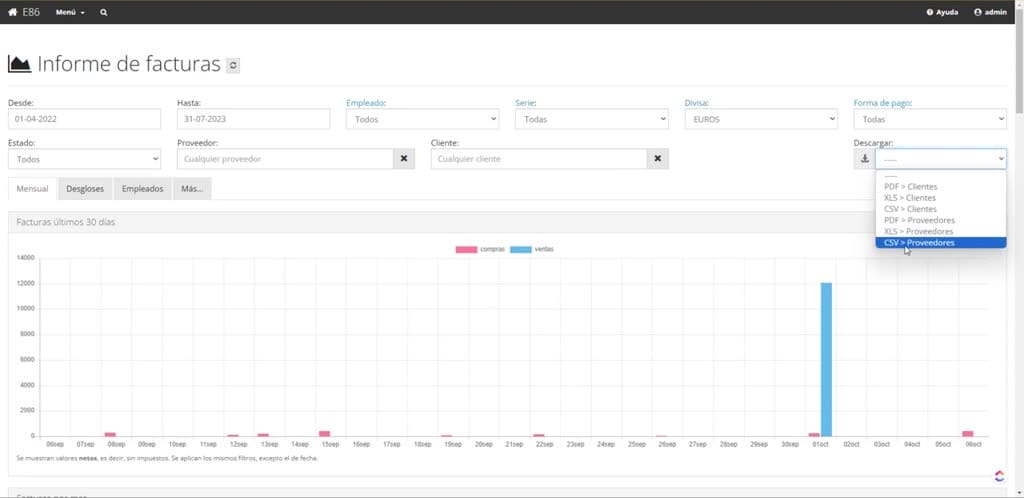Expand the Estado dropdown
Viewport: 1024px width, 498px height.
pyautogui.click(x=84, y=159)
